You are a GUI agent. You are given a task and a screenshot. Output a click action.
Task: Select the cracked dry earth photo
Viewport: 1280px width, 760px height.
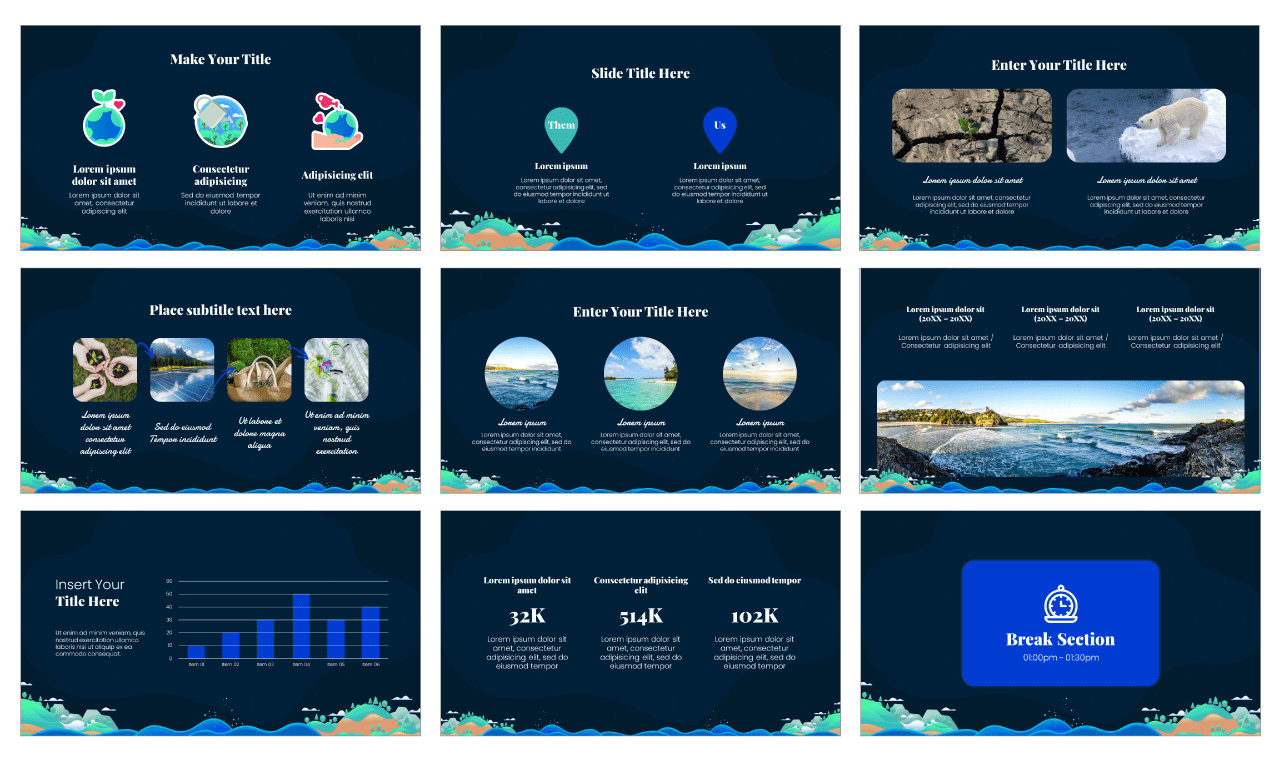[972, 126]
